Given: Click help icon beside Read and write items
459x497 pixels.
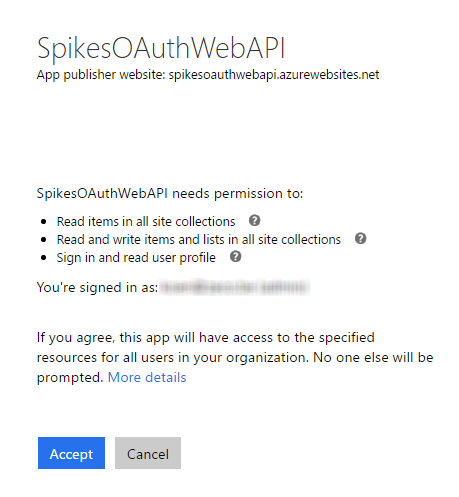Looking at the screenshot, I should coord(360,239).
